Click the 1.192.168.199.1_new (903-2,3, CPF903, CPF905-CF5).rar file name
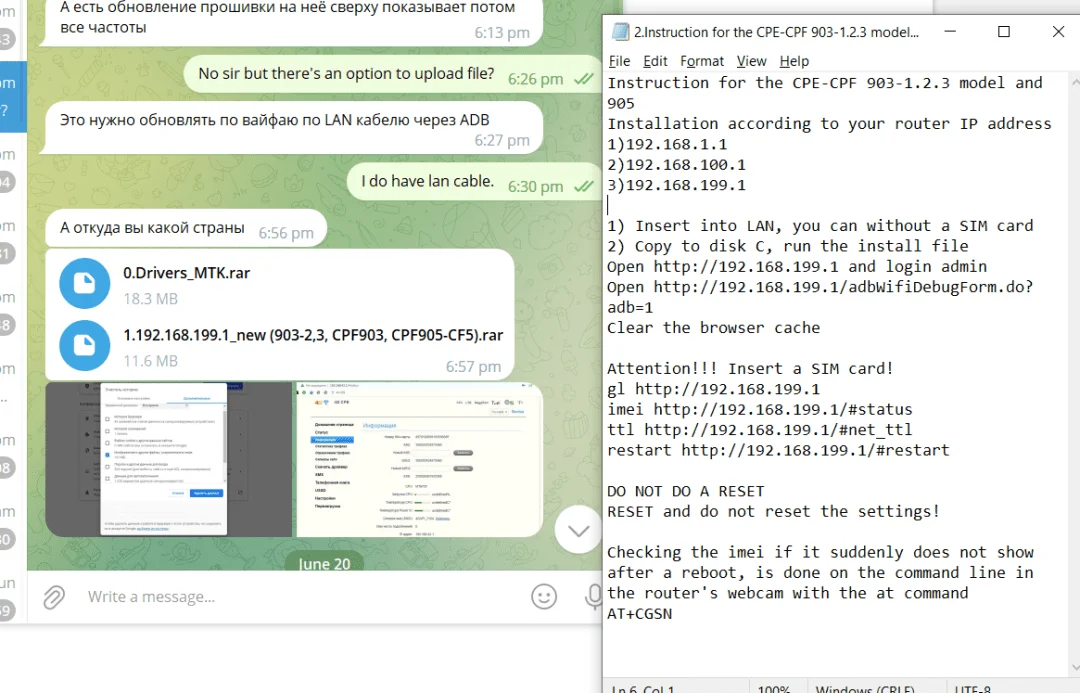Viewport: 1080px width, 693px height. click(x=313, y=335)
